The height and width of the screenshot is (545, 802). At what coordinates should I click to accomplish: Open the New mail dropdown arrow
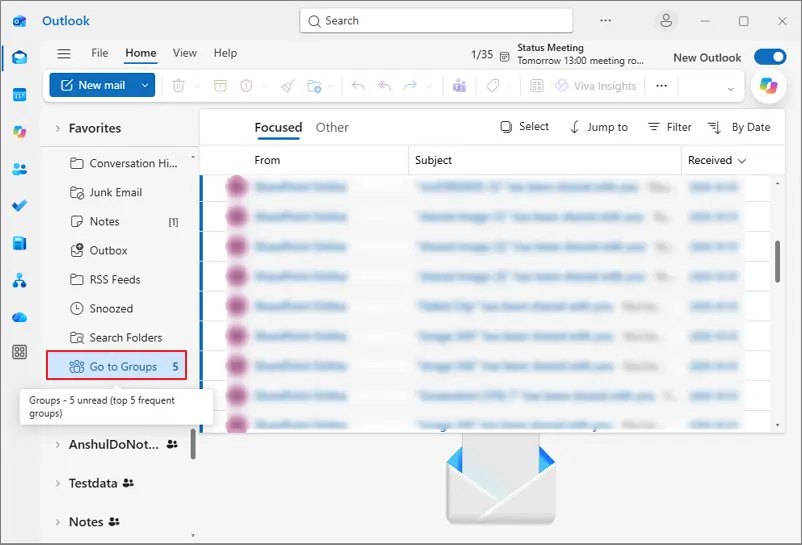[x=145, y=85]
